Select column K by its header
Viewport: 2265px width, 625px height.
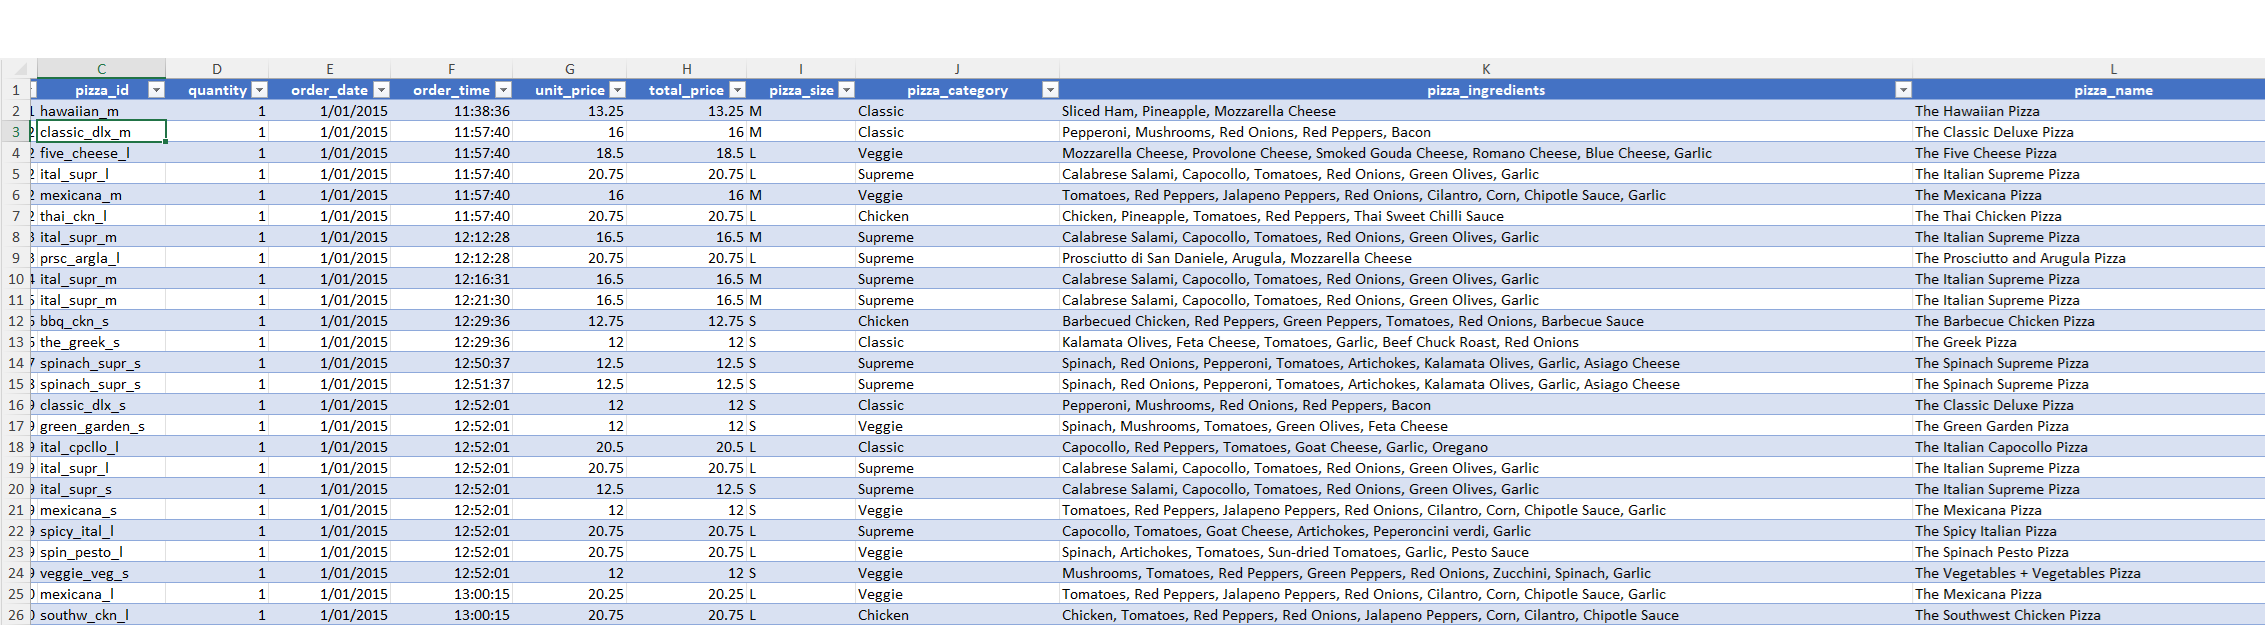coord(1486,69)
